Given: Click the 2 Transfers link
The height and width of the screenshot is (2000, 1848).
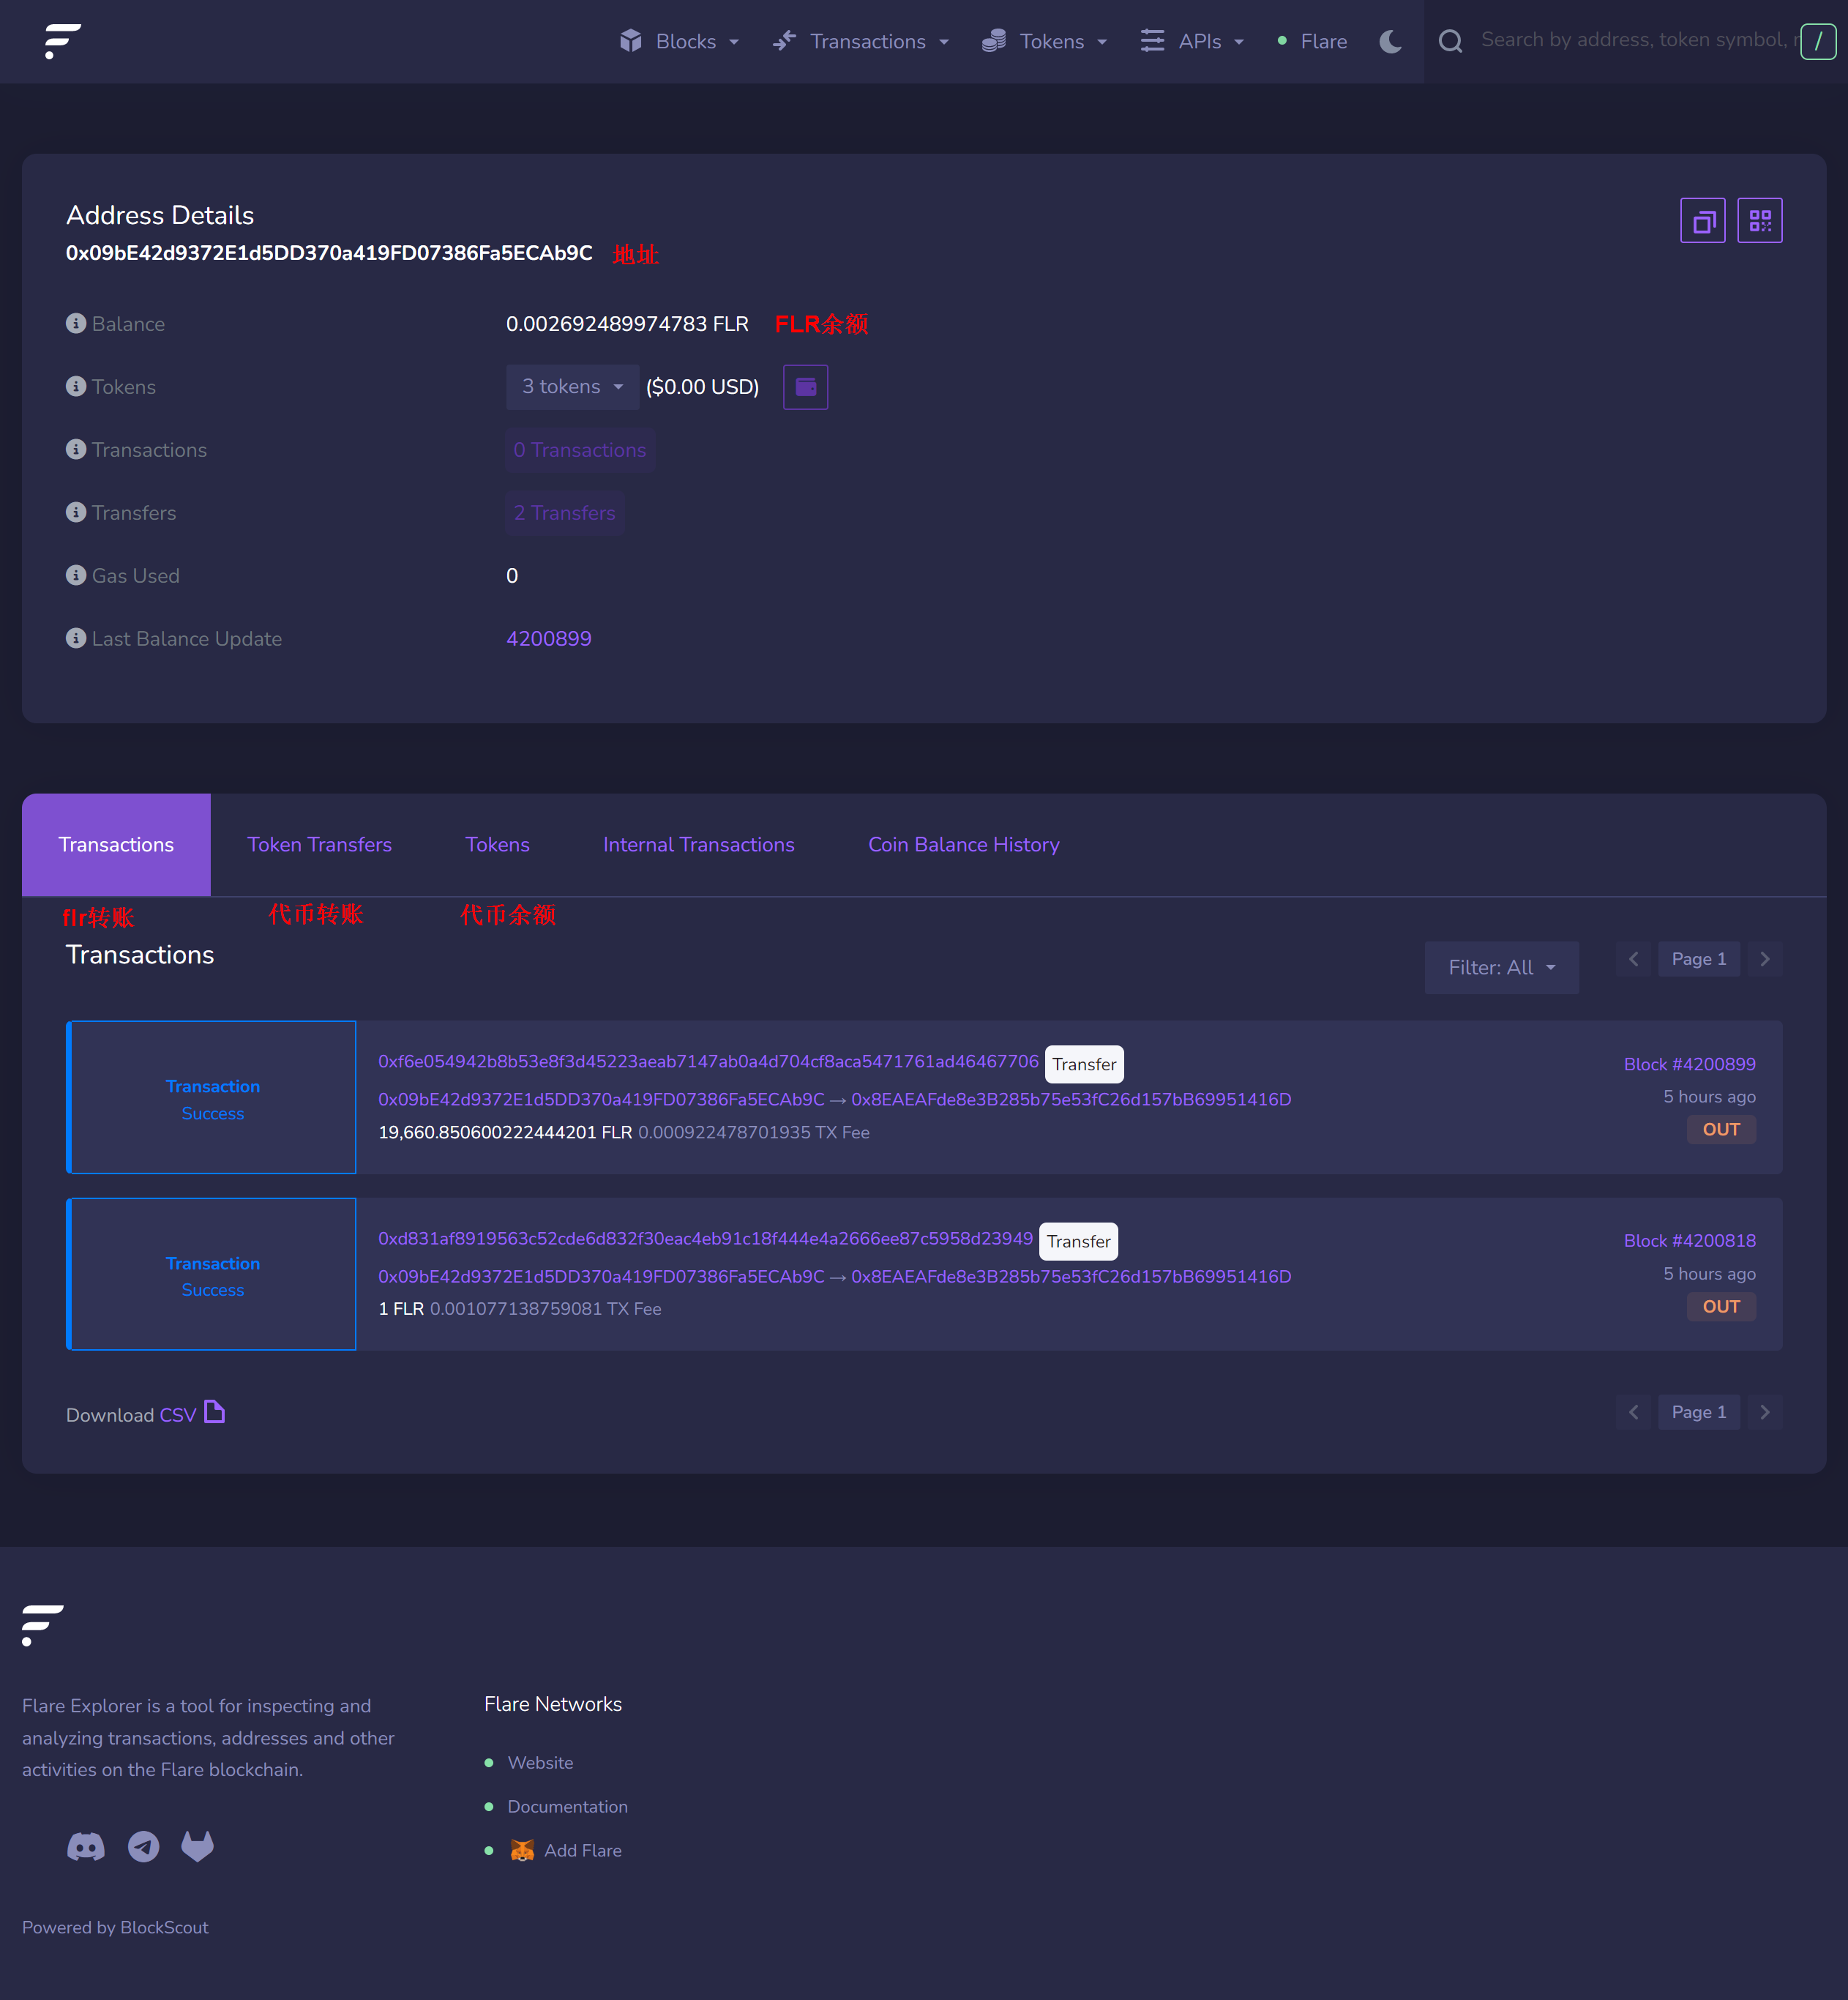Looking at the screenshot, I should pos(565,513).
